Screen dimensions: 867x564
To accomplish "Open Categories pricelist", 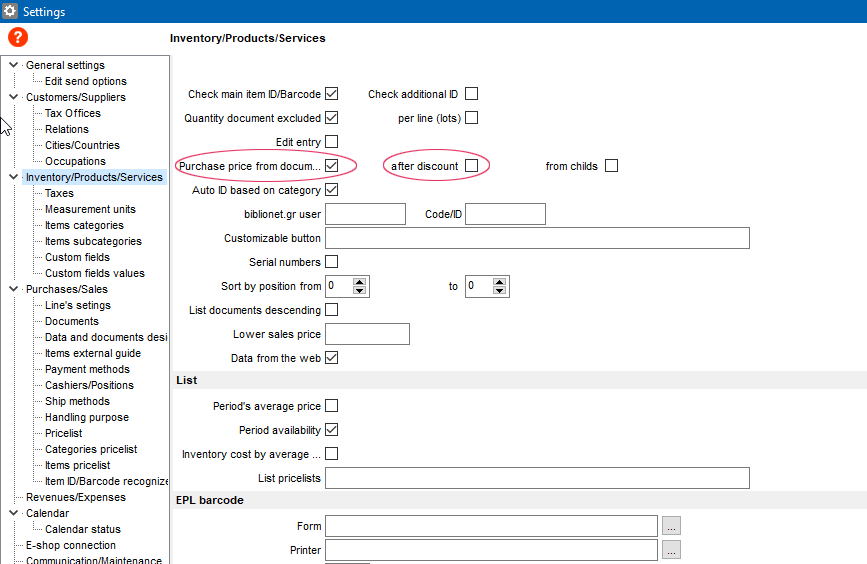I will [91, 450].
